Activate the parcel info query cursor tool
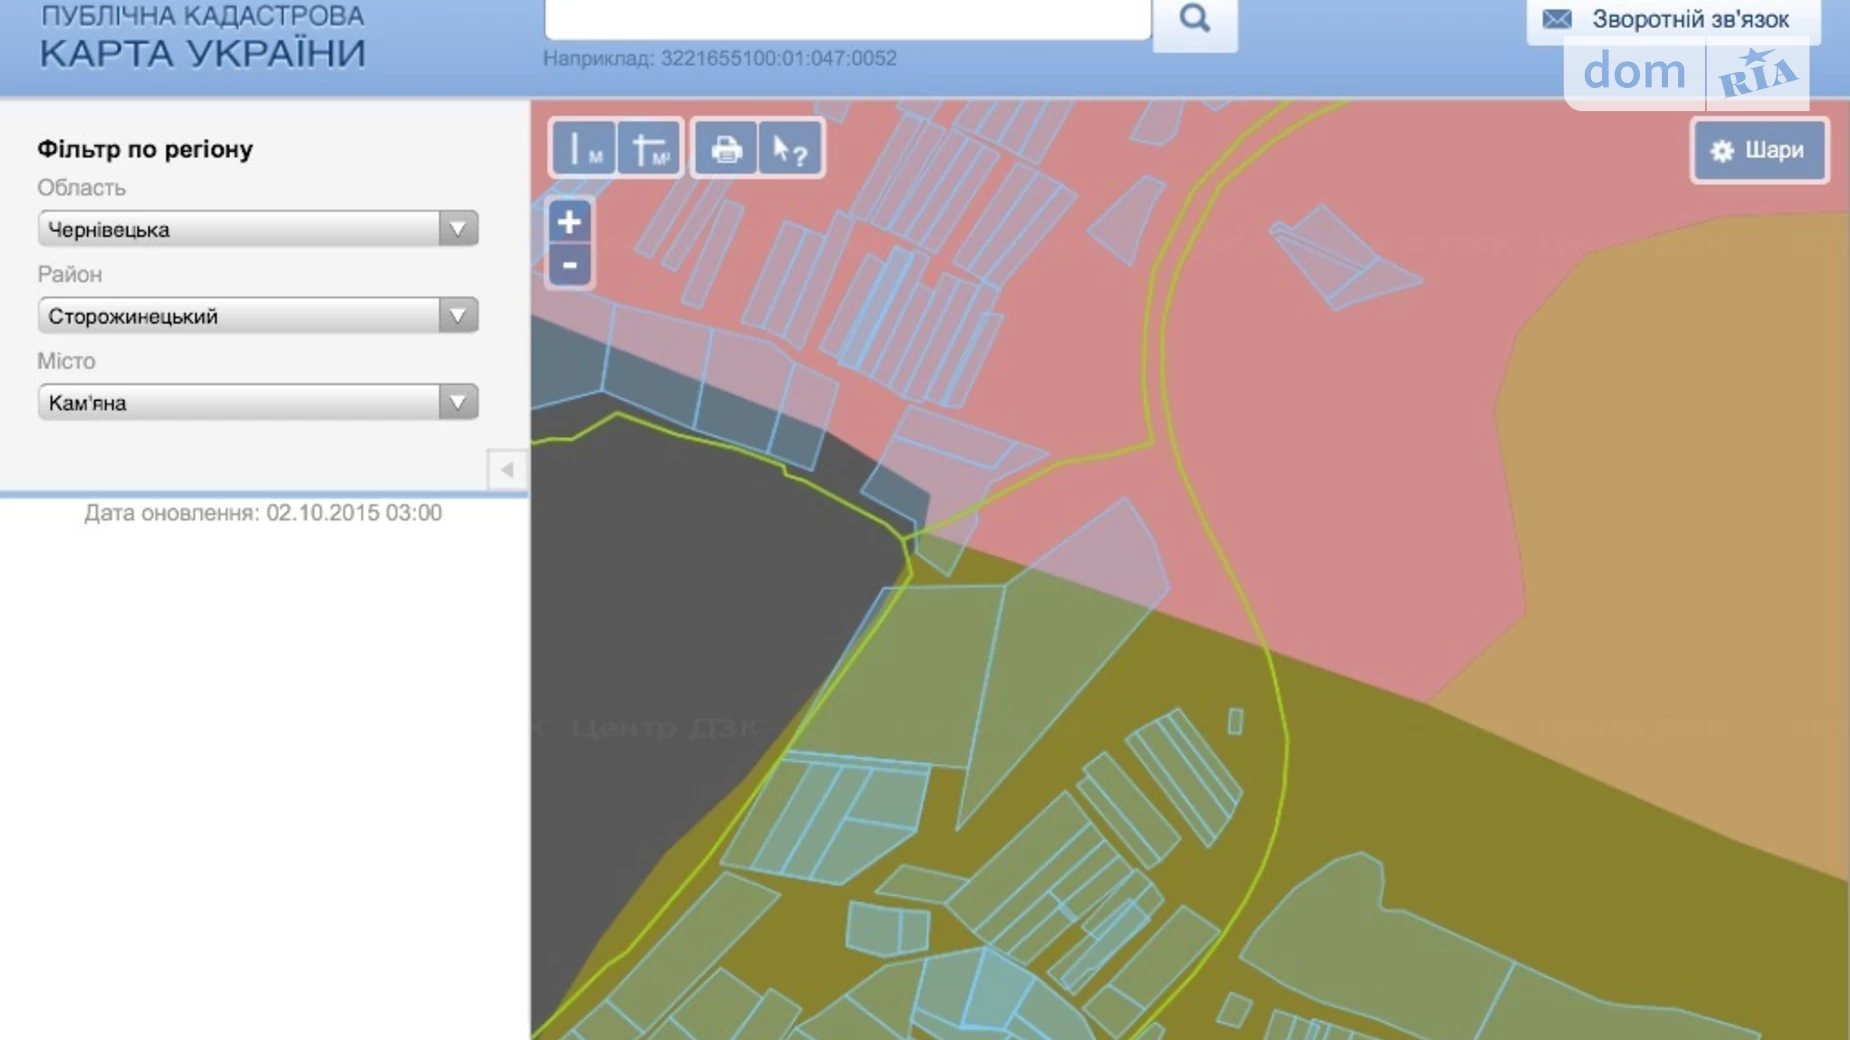Image resolution: width=1850 pixels, height=1040 pixels. (x=790, y=149)
